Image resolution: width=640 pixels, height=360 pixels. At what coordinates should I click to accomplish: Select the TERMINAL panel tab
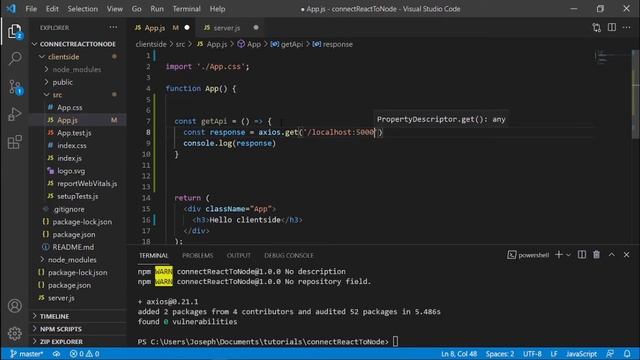[x=153, y=256]
